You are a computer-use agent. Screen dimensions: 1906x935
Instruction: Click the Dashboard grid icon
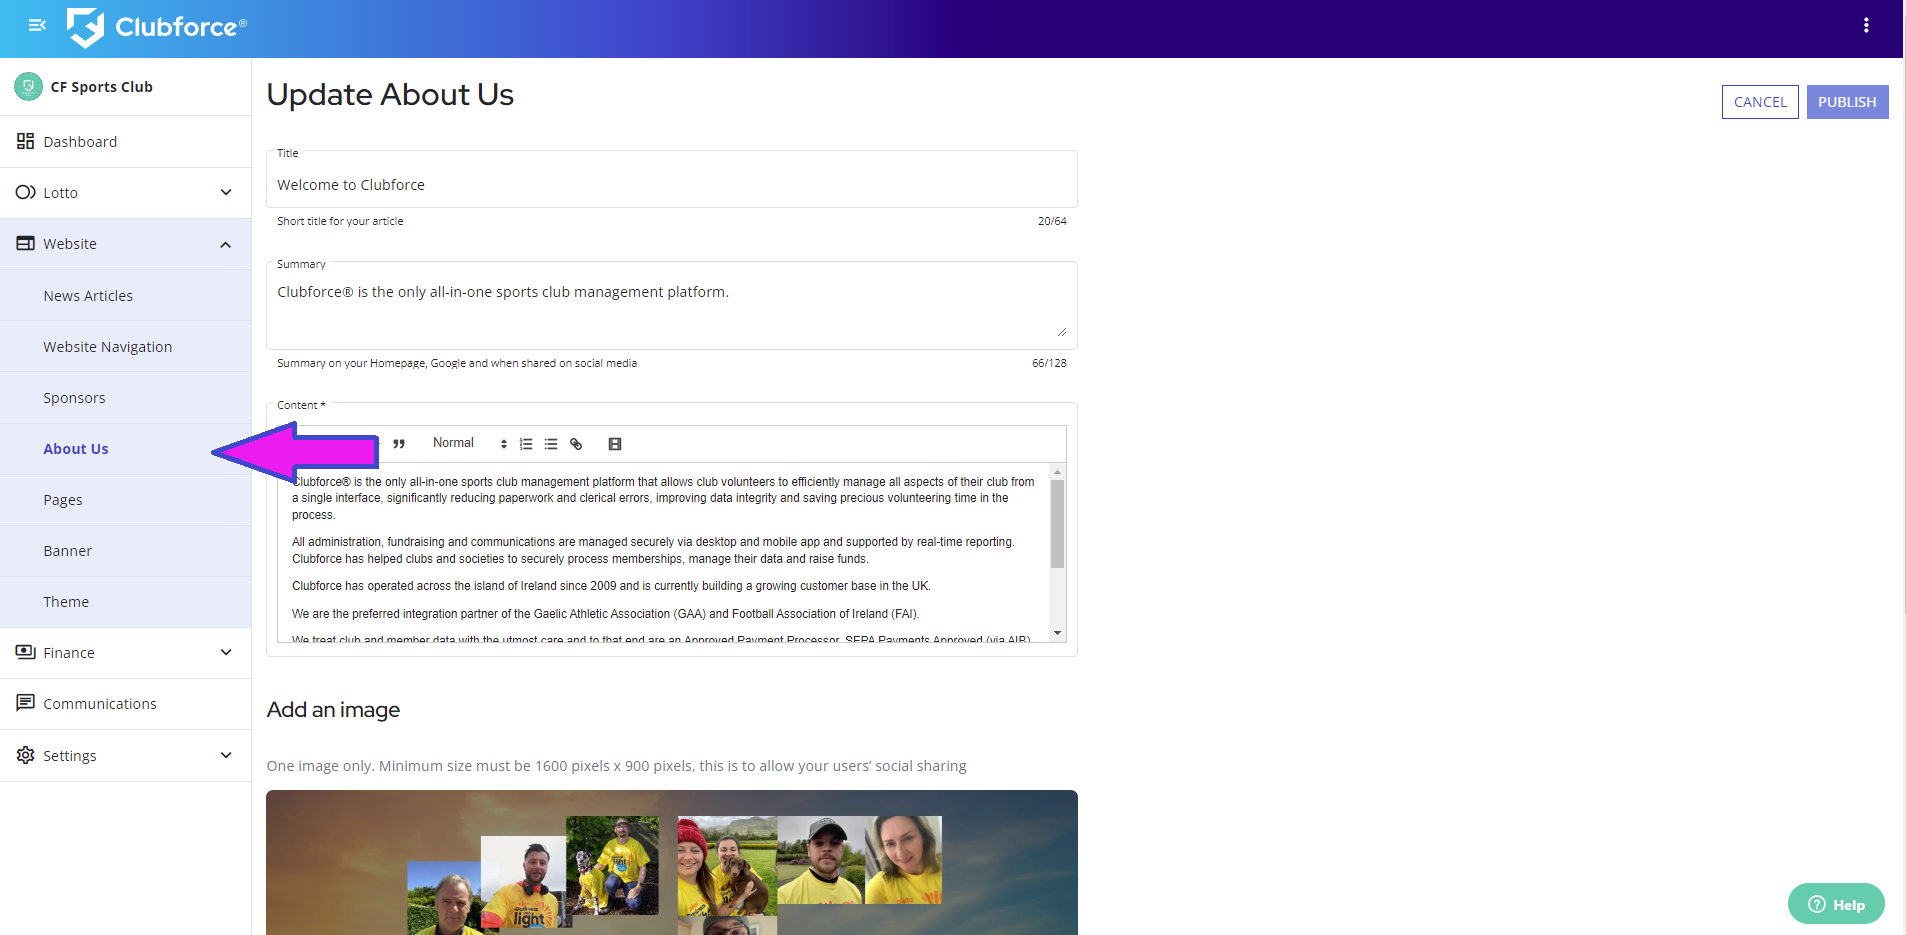point(25,141)
